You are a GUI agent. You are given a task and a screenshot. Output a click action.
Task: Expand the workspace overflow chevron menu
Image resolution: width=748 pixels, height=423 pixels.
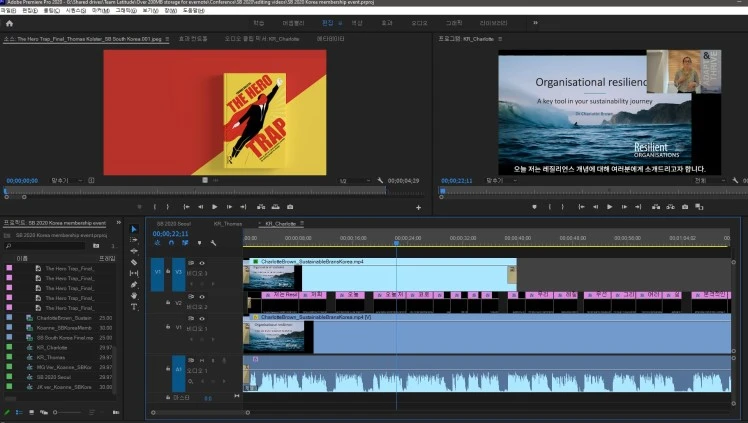click(x=534, y=22)
